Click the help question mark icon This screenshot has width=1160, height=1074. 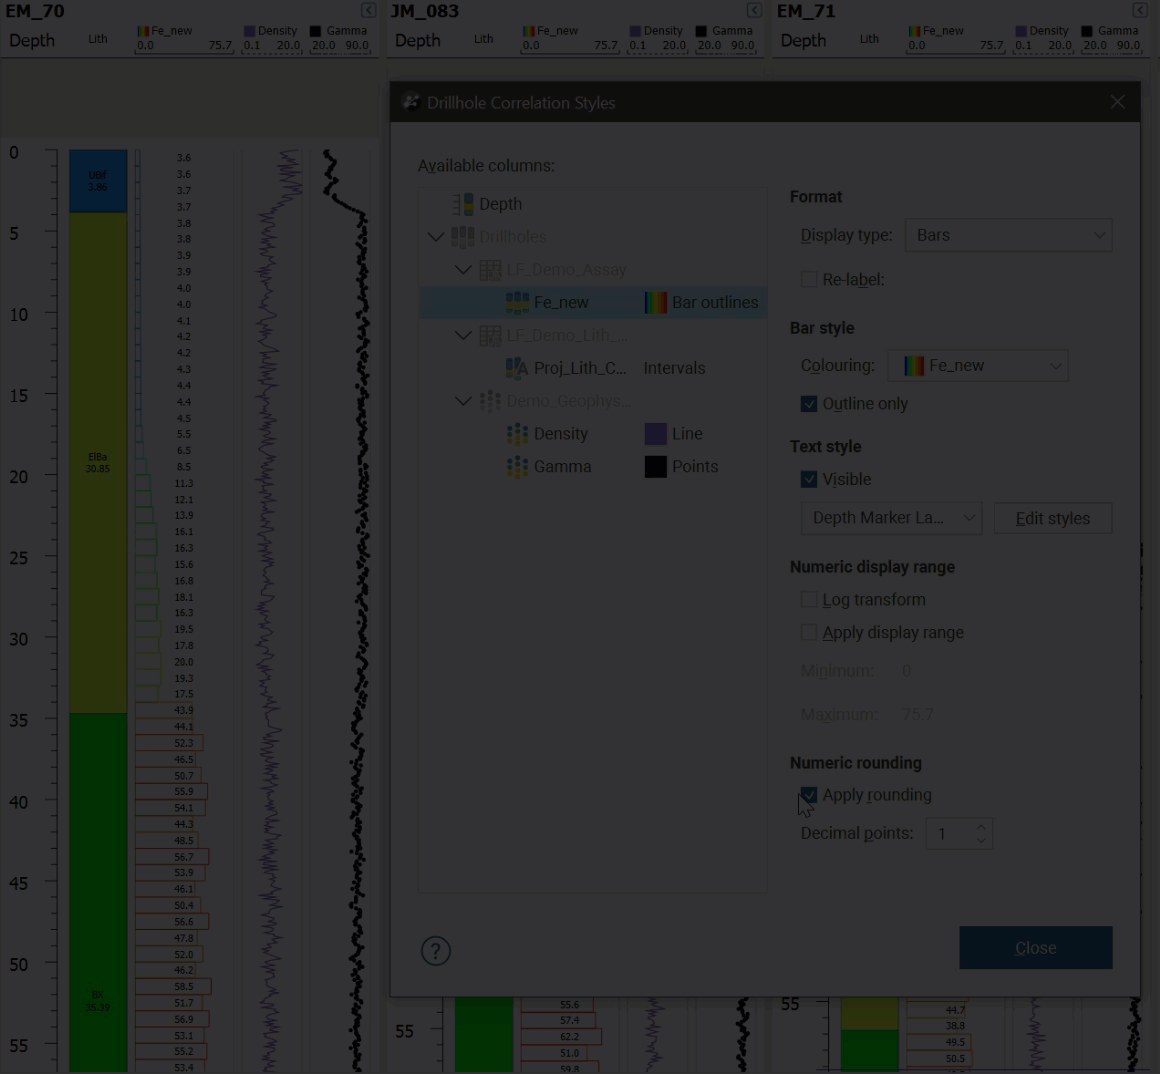436,950
